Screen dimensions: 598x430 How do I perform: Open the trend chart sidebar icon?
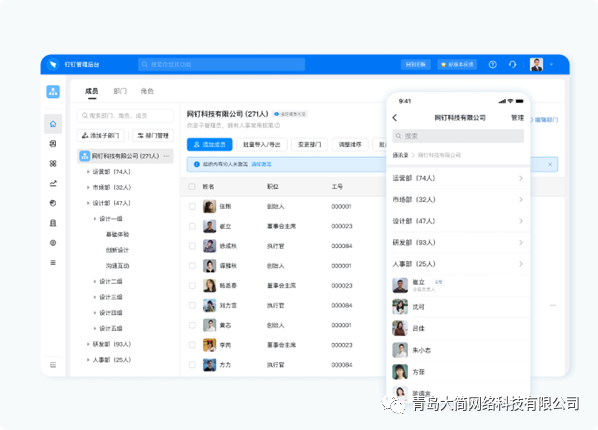pyautogui.click(x=53, y=184)
